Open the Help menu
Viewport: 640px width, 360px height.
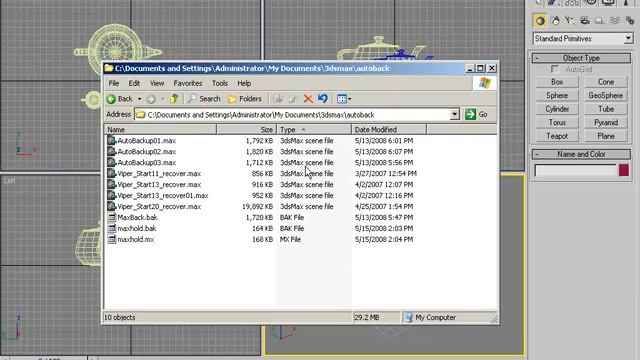pyautogui.click(x=244, y=83)
